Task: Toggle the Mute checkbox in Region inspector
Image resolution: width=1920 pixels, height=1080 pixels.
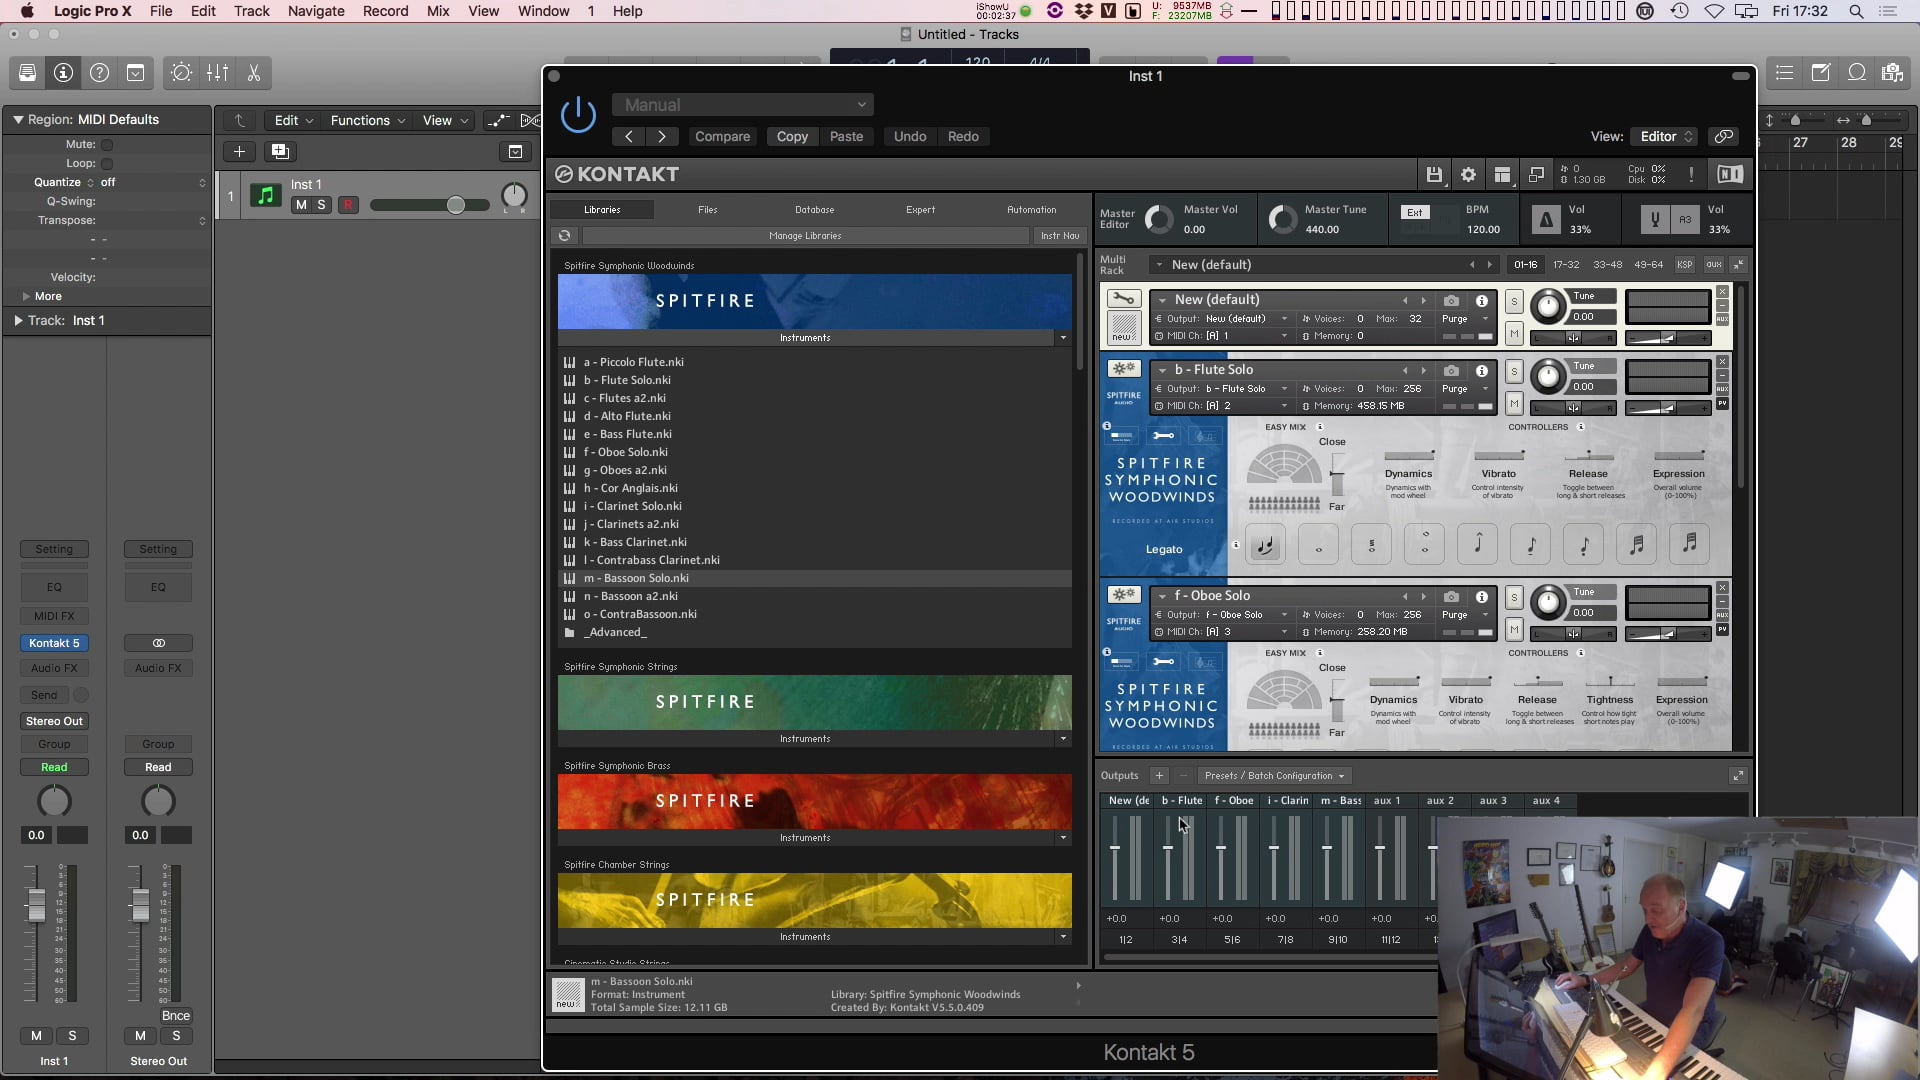Action: pos(107,145)
